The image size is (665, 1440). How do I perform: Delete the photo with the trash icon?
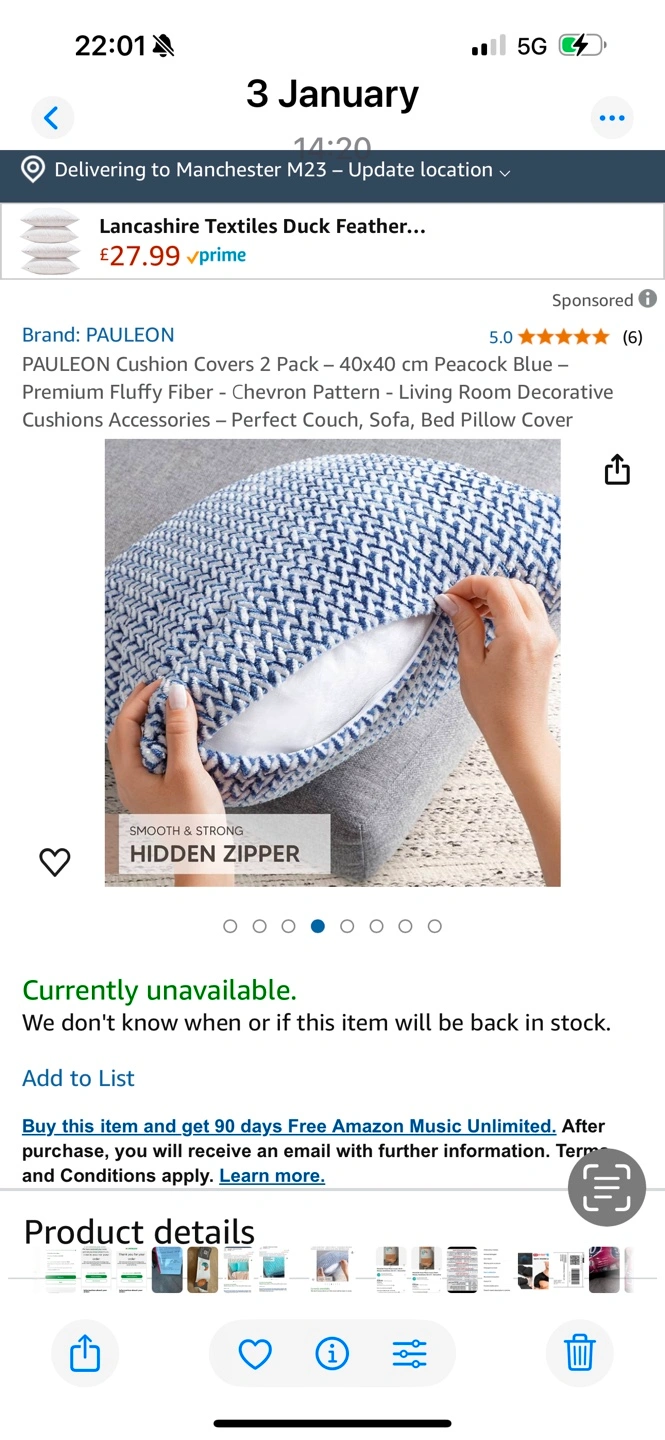point(580,1354)
